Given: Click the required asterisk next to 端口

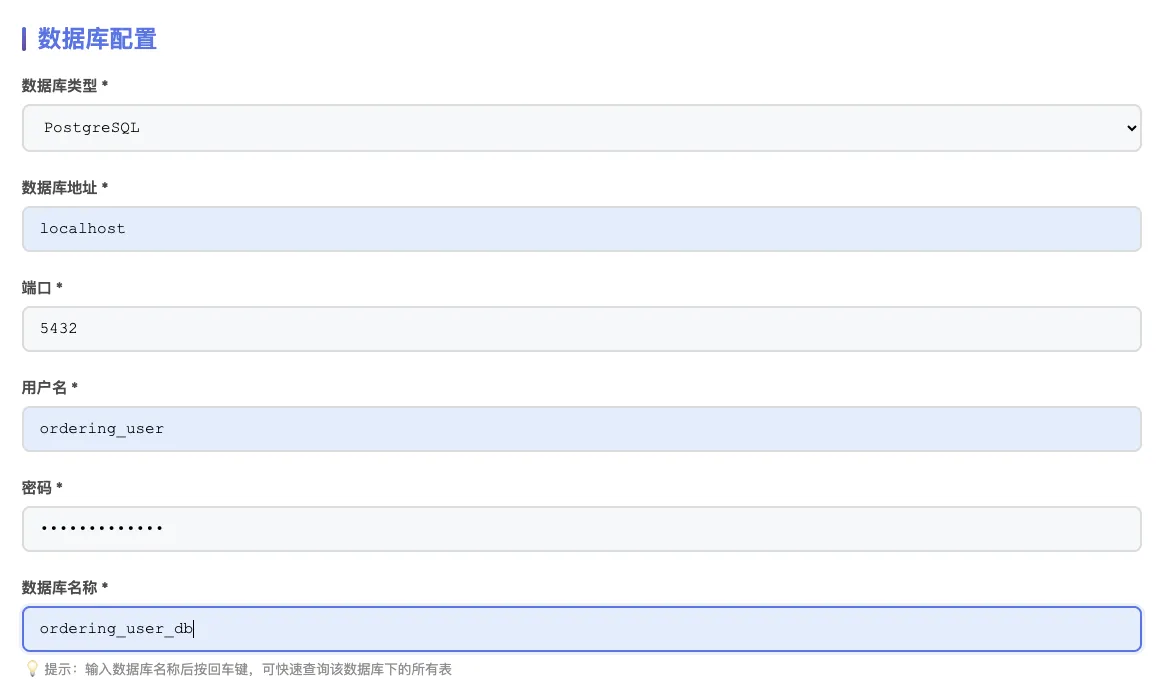Looking at the screenshot, I should click(x=59, y=287).
